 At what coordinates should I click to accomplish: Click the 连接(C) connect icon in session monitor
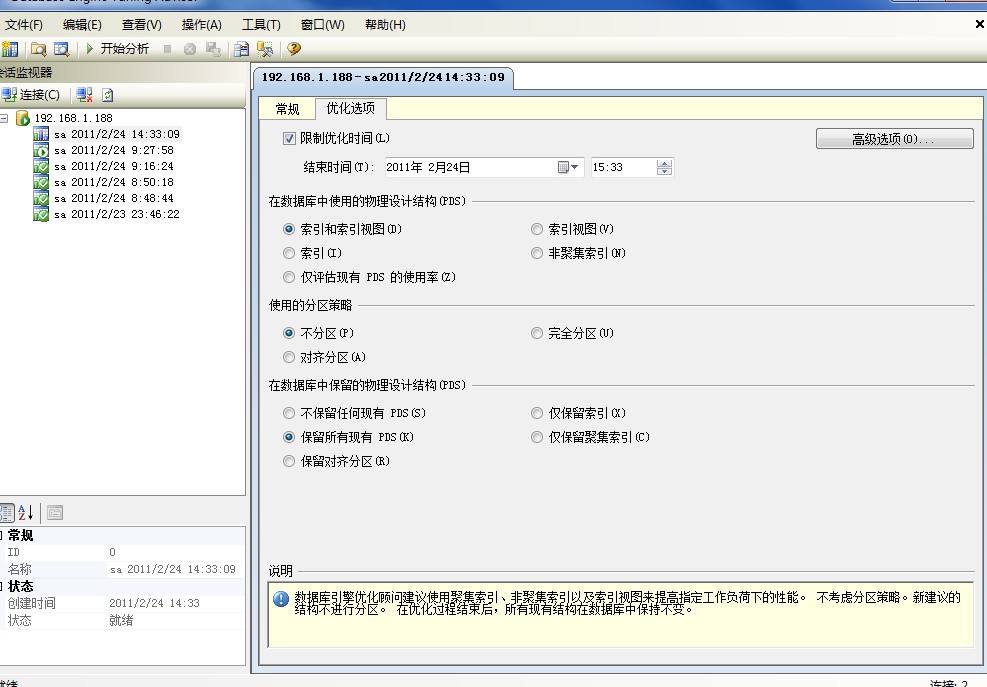[x=31, y=95]
